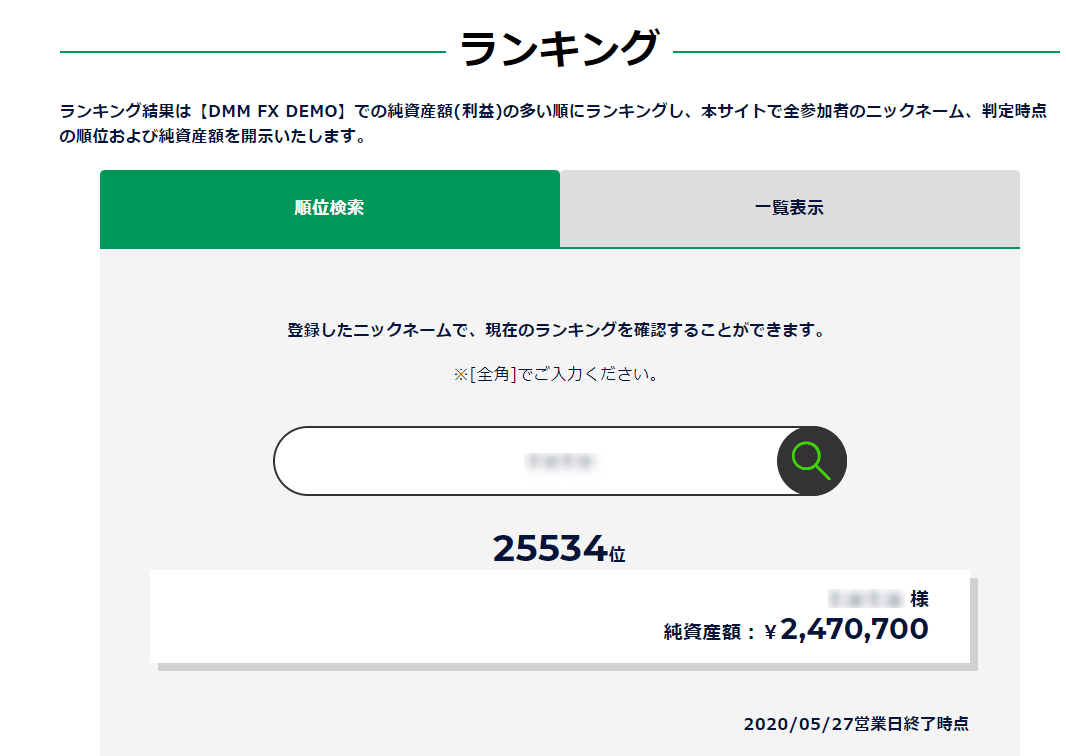
Task: Click the 純資産額 label
Action: (x=702, y=632)
